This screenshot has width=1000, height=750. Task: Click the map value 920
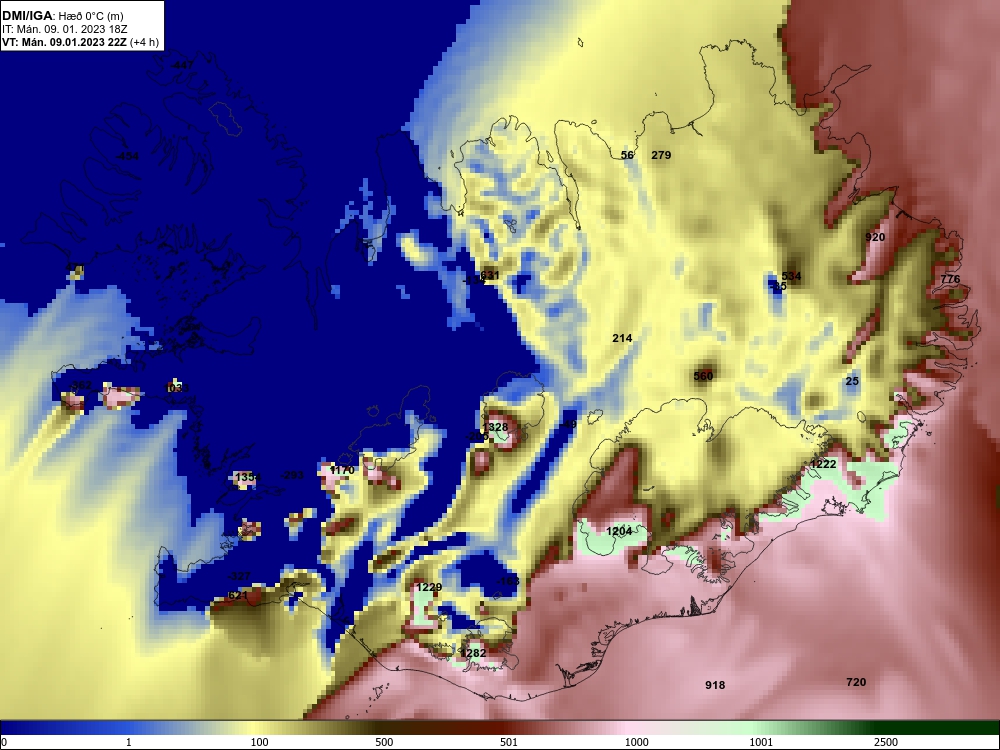(875, 237)
